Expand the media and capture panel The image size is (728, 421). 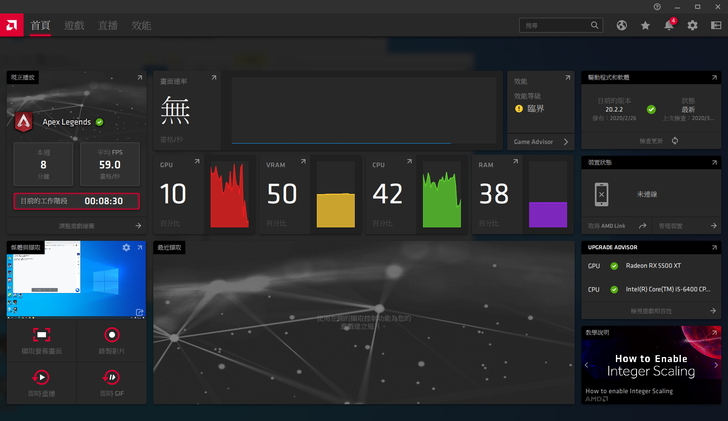click(140, 248)
